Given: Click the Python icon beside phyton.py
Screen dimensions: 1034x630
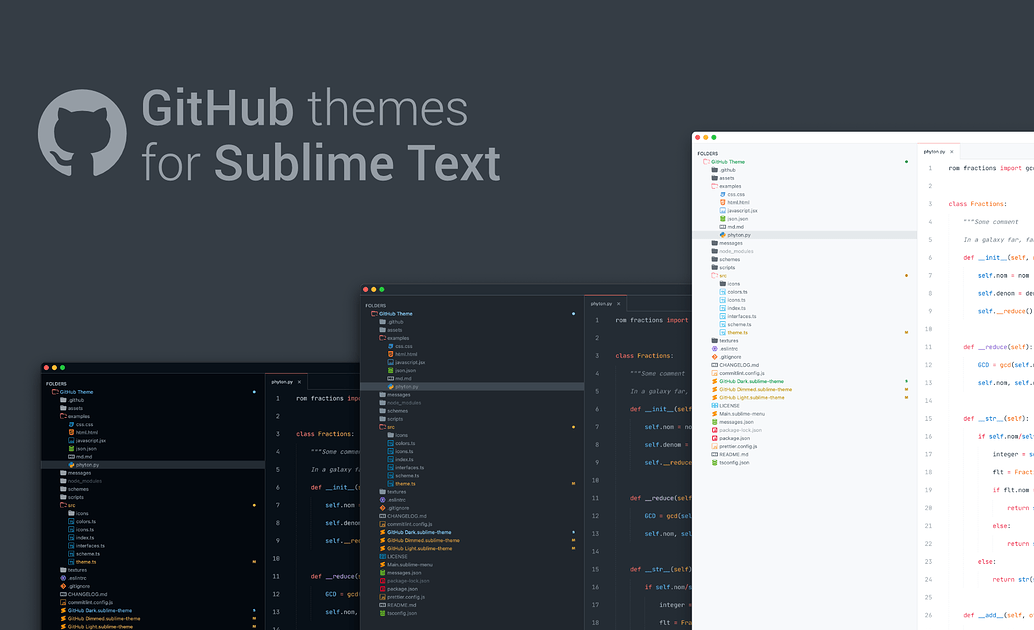Looking at the screenshot, I should (x=723, y=235).
